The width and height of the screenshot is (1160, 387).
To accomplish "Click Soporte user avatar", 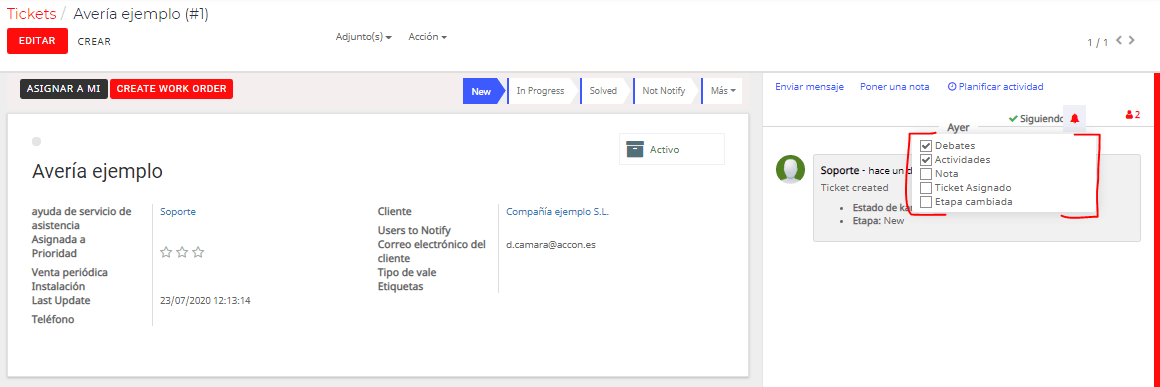I will pyautogui.click(x=790, y=169).
